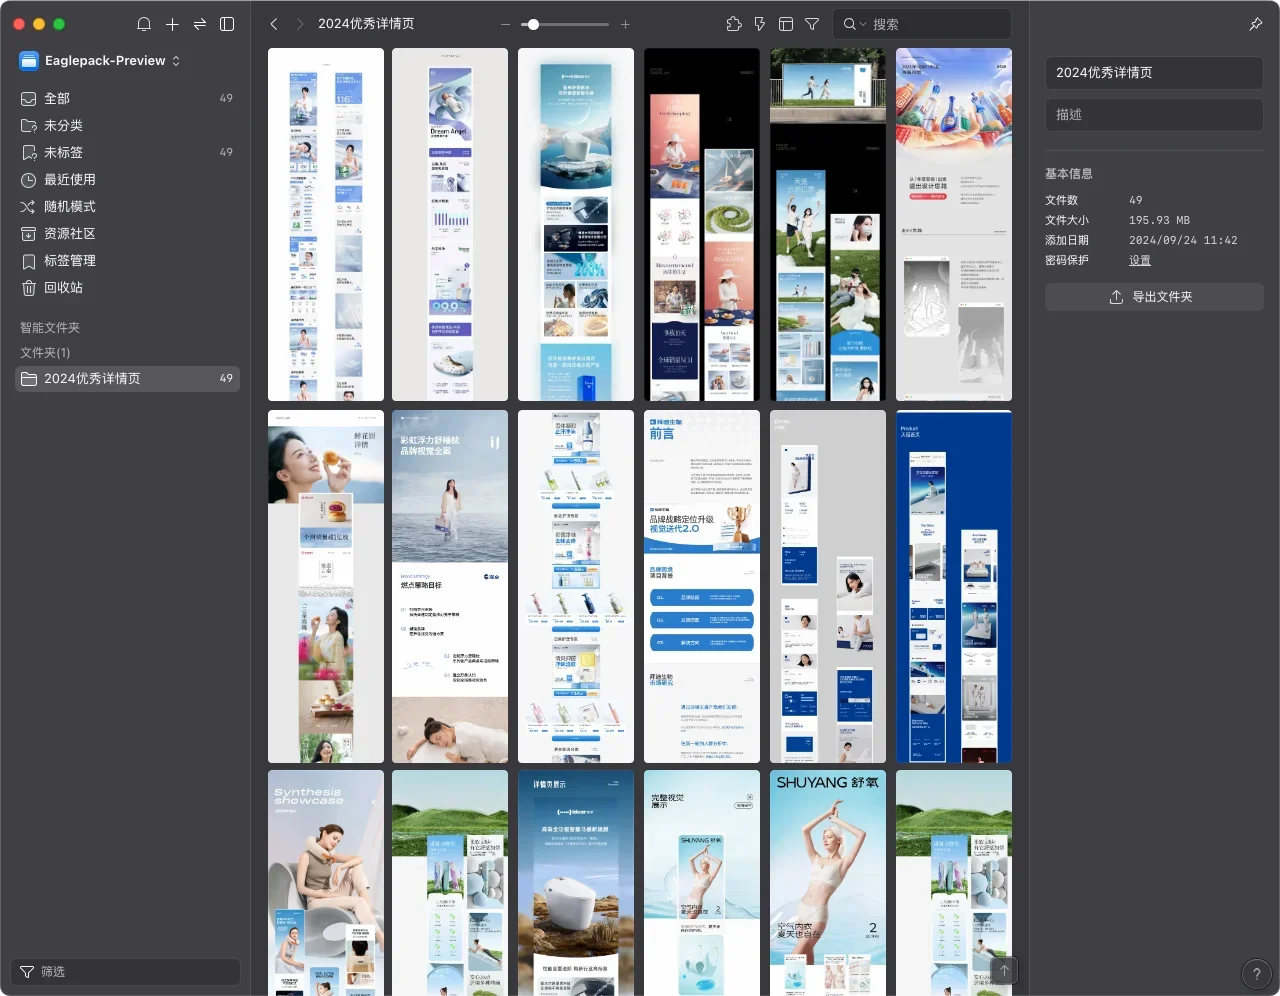
Task: Toggle the sidebar panel icon
Action: 227,24
